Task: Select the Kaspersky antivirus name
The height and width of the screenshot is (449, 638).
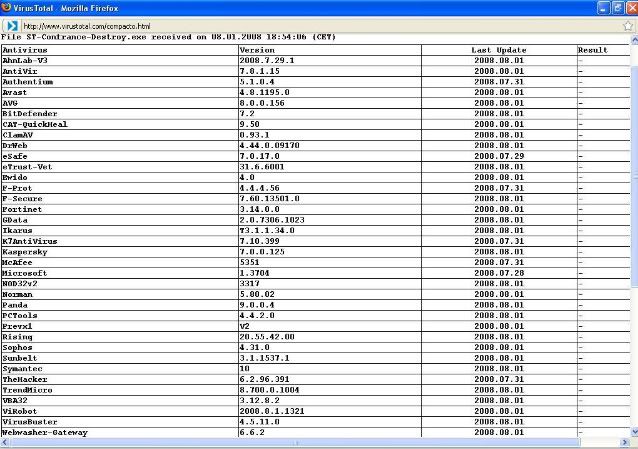Action: 25,252
